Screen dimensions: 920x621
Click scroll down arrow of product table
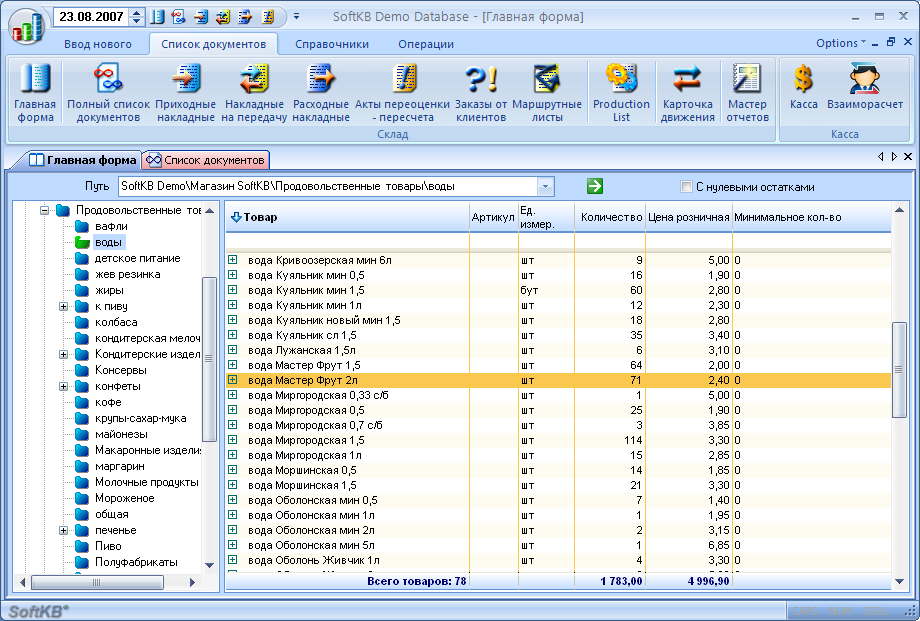pos(899,582)
